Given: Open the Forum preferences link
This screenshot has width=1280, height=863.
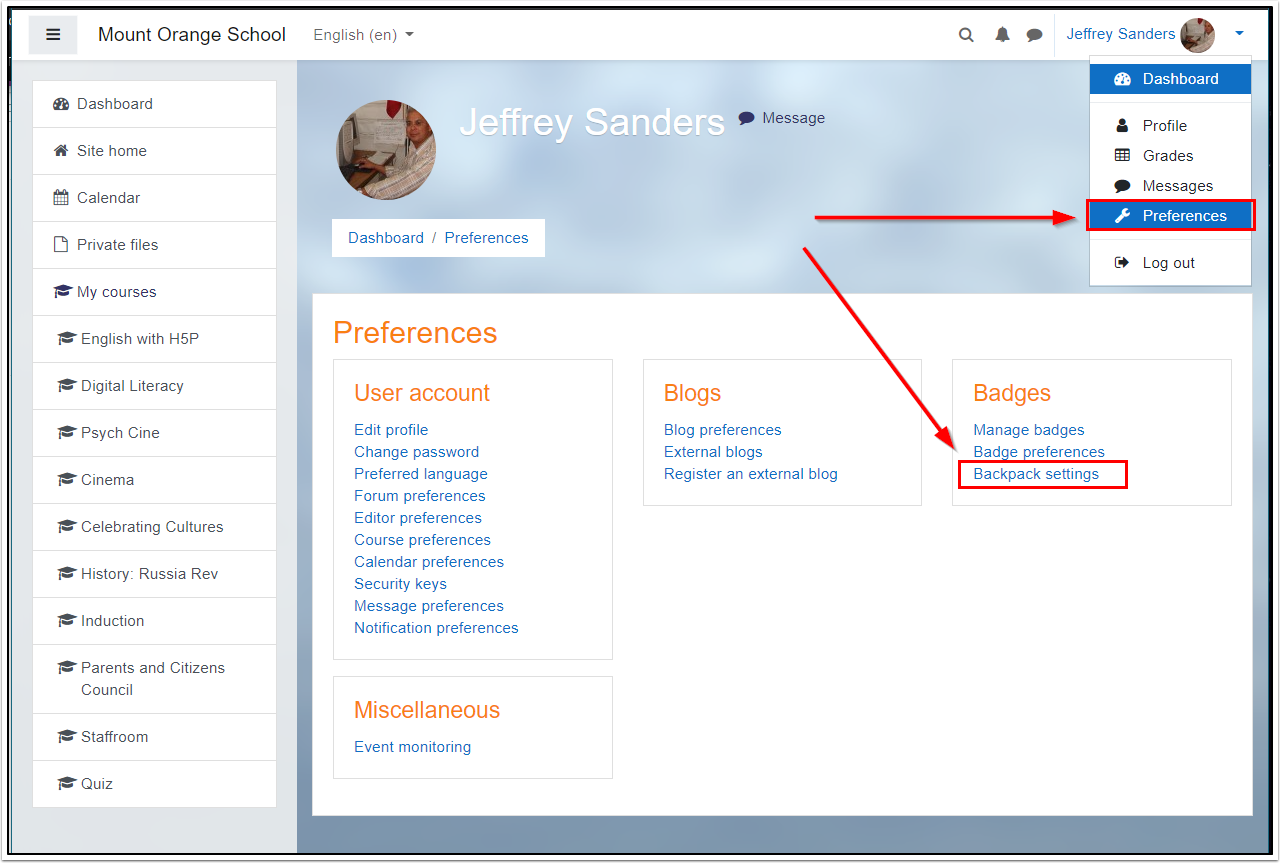Looking at the screenshot, I should pyautogui.click(x=420, y=496).
